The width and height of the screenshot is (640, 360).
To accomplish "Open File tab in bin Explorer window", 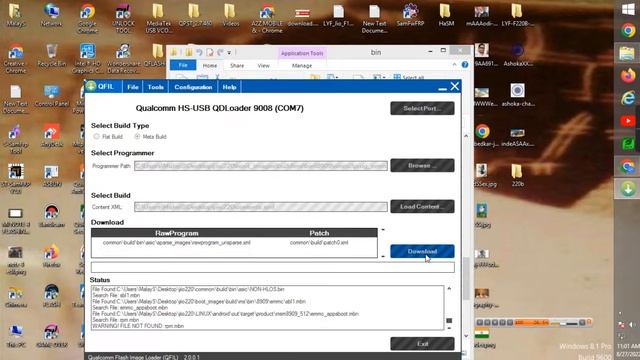I will 183,65.
